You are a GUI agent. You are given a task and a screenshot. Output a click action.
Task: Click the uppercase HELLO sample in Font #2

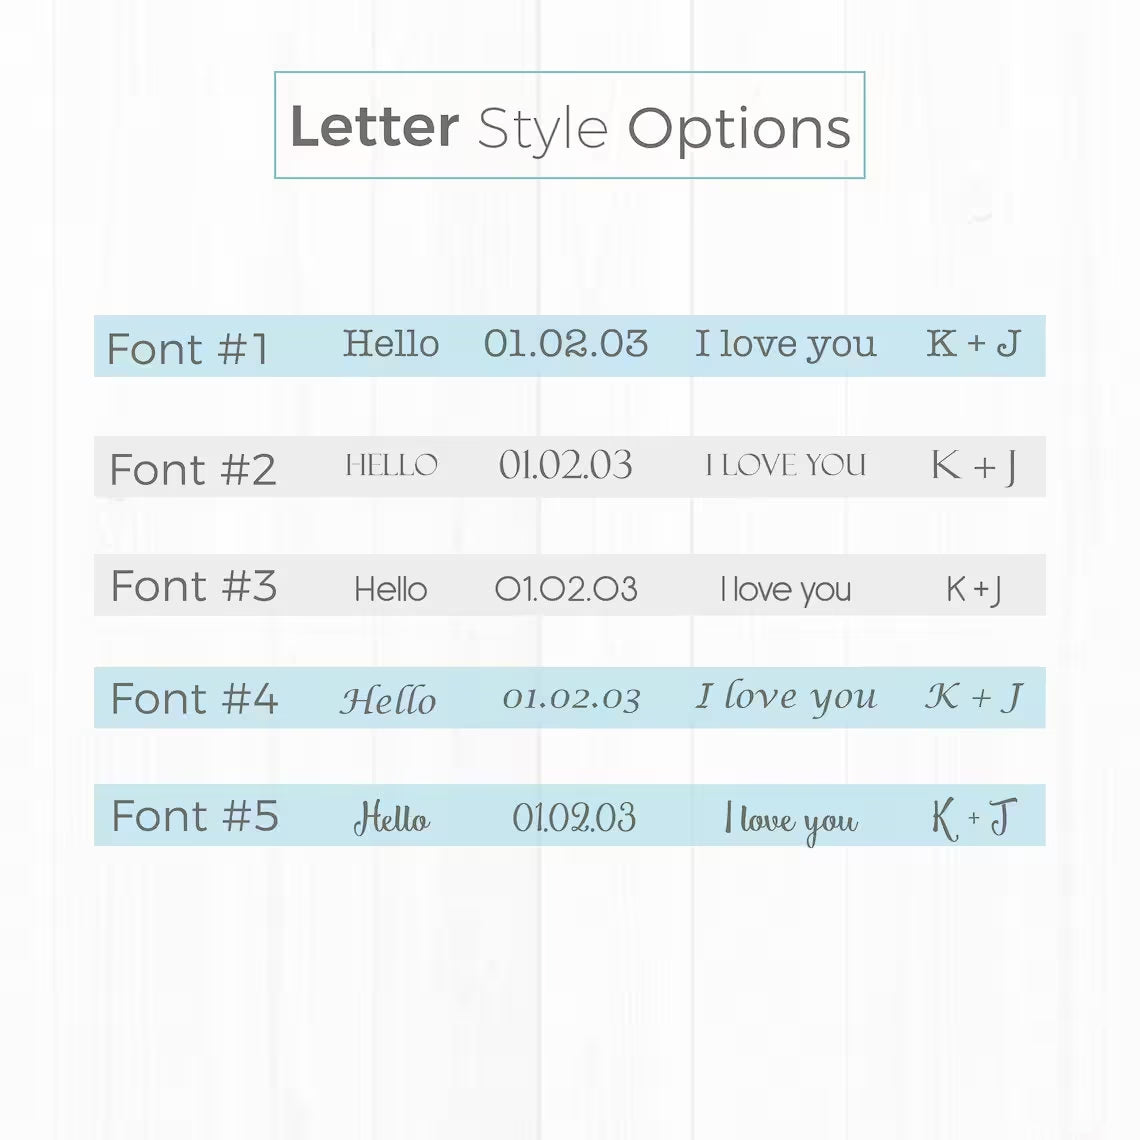(391, 465)
